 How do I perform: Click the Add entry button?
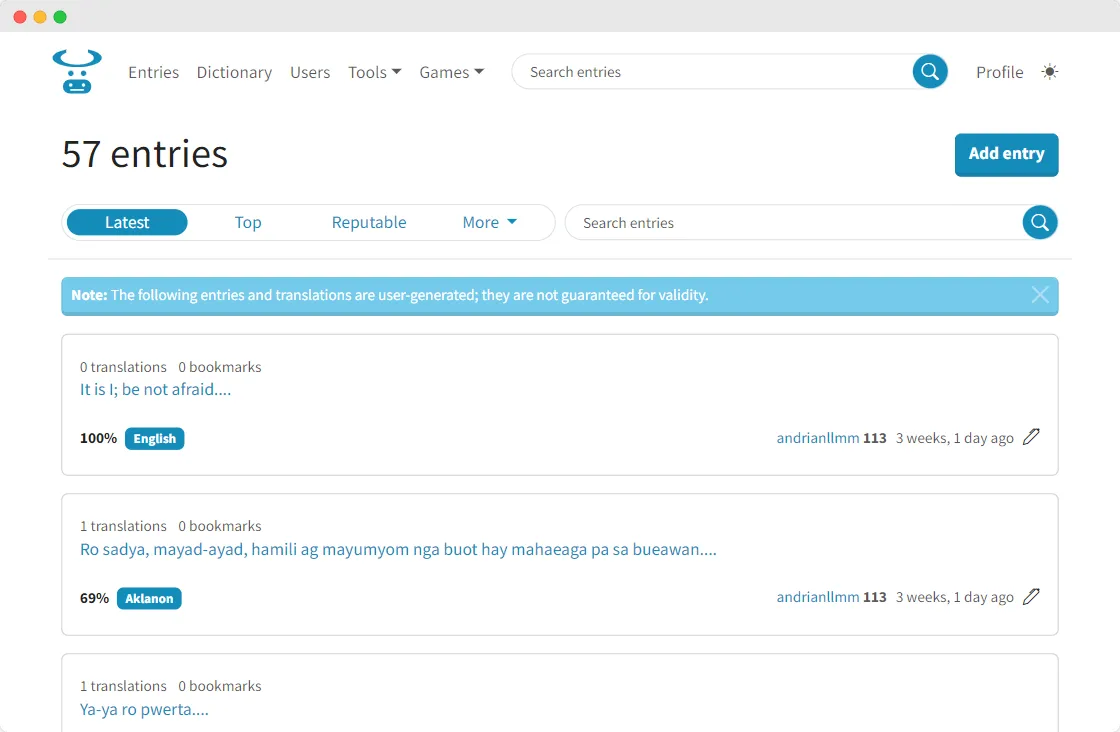[x=1006, y=154]
